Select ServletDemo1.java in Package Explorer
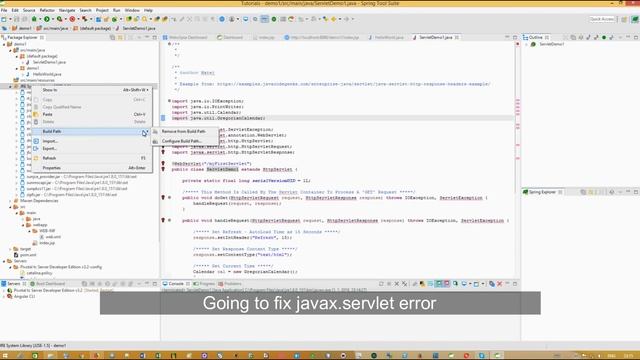 (x=46, y=62)
